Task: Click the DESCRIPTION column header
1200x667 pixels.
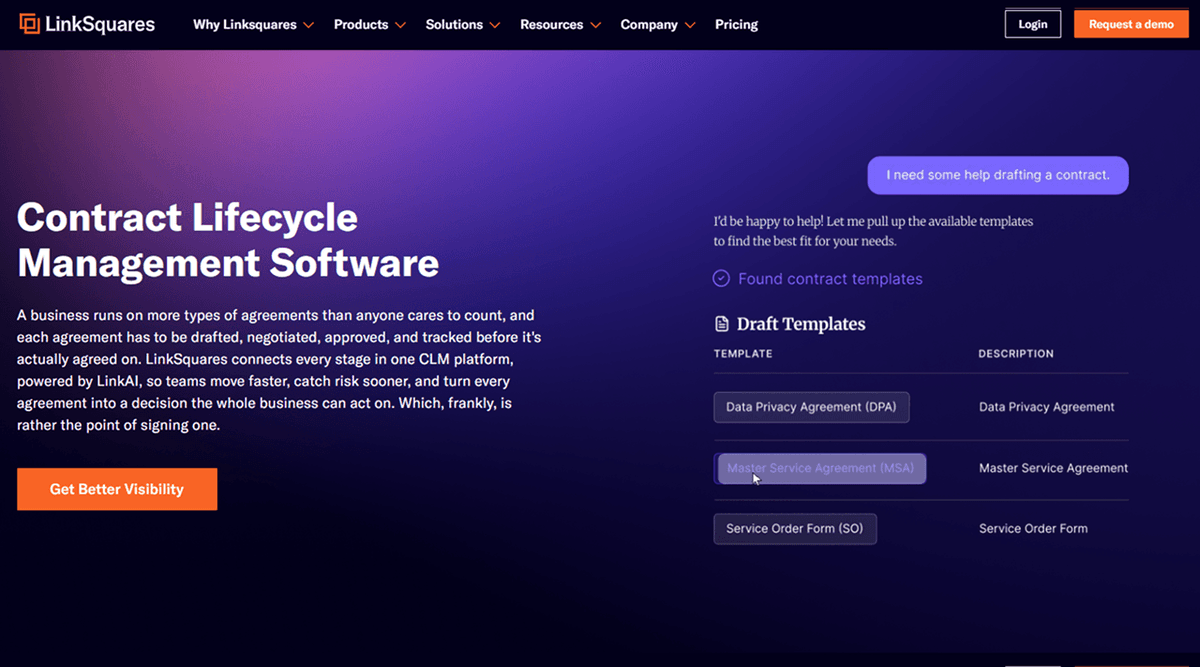Action: coord(1016,354)
